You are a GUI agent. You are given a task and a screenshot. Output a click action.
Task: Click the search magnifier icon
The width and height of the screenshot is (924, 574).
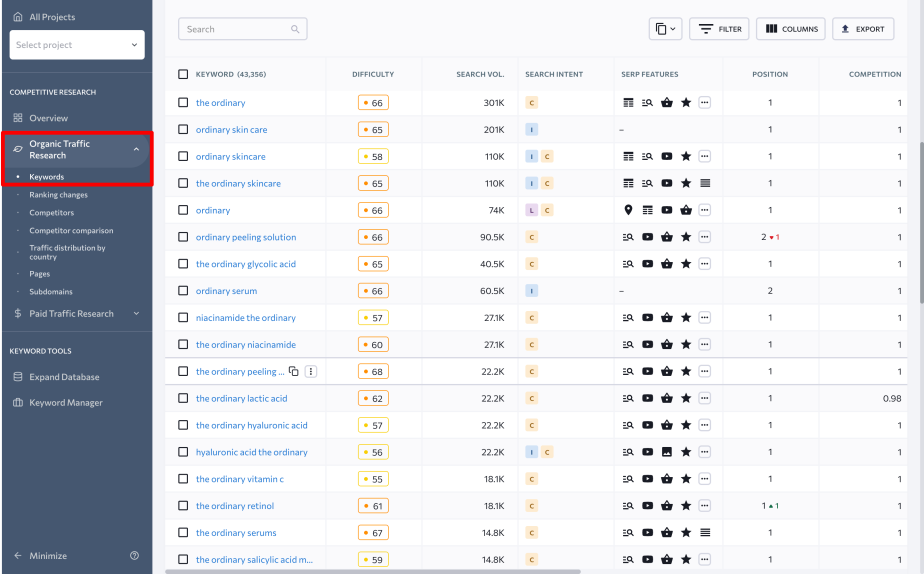(x=295, y=29)
